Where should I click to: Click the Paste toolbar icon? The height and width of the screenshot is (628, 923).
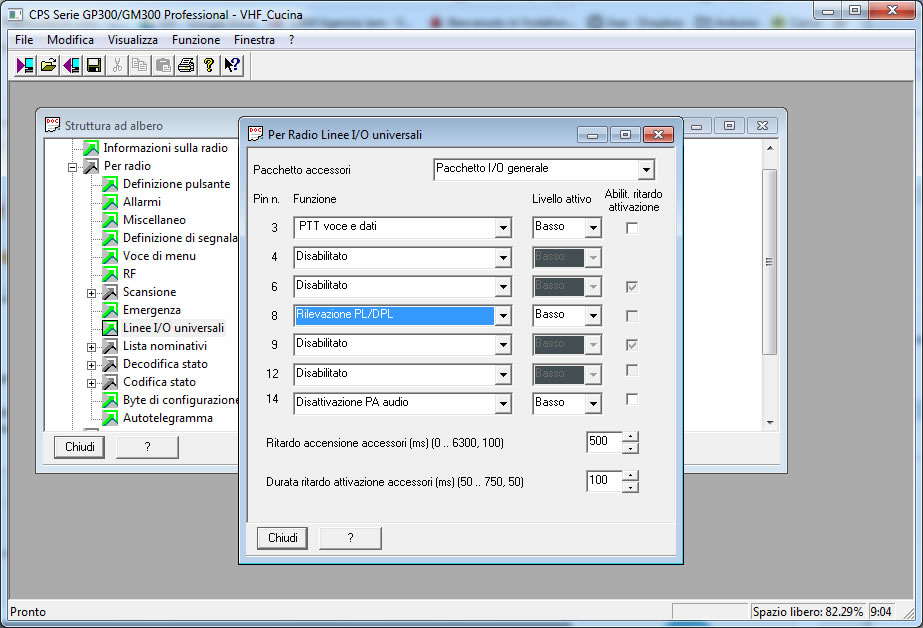pos(163,65)
